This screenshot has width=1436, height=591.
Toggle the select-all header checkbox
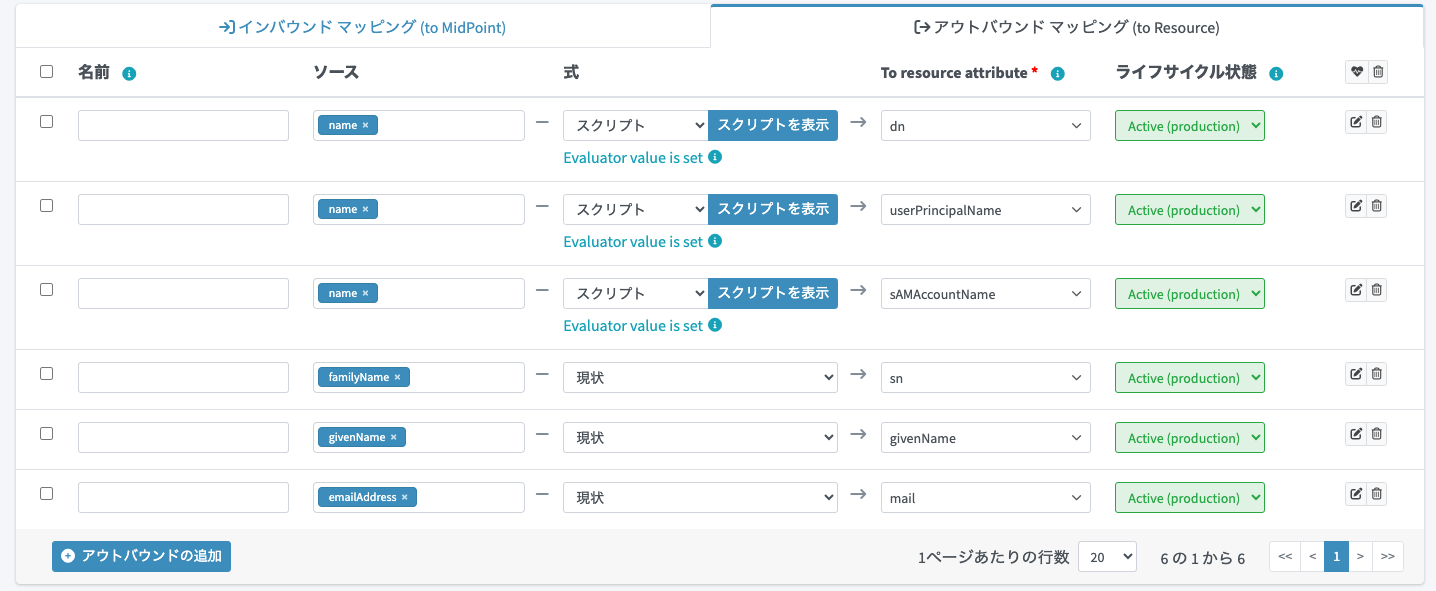coord(46,71)
